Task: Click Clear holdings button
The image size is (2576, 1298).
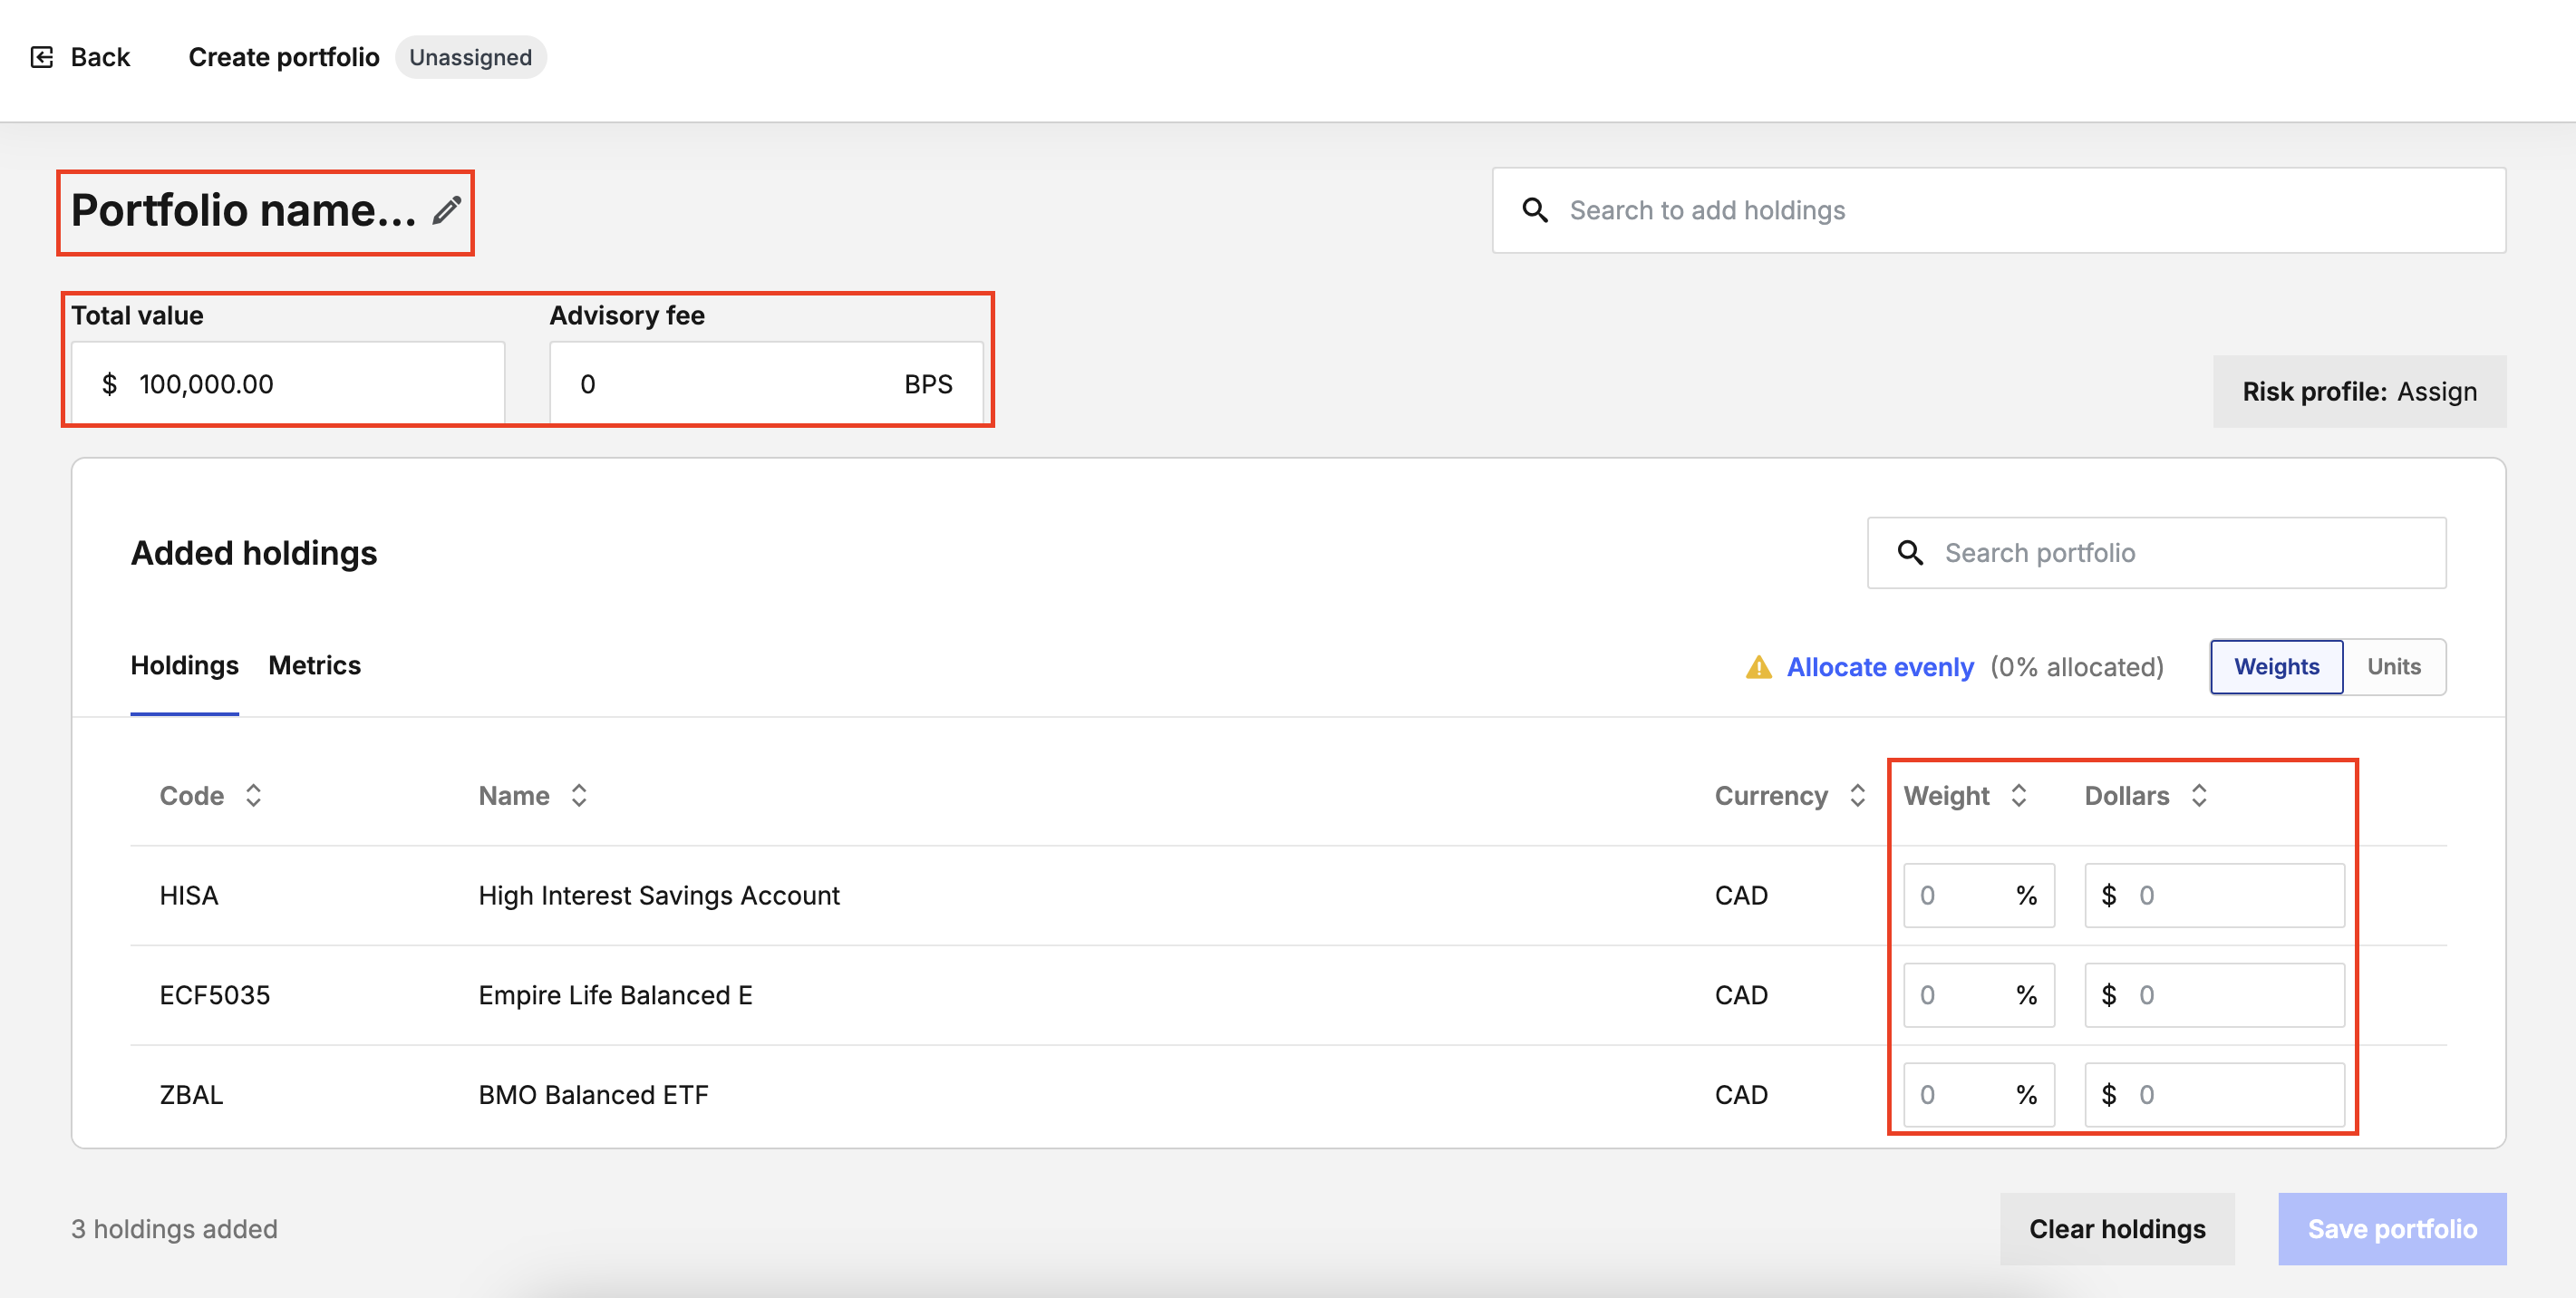Action: [2117, 1229]
